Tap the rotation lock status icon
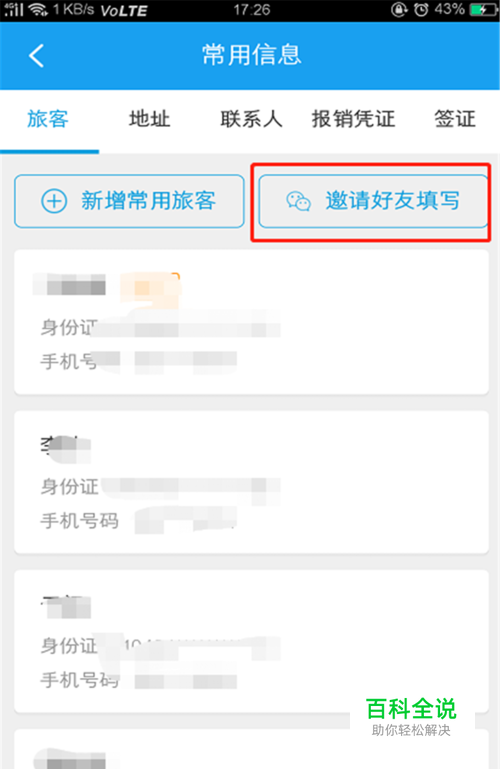This screenshot has width=500, height=769. (x=400, y=9)
